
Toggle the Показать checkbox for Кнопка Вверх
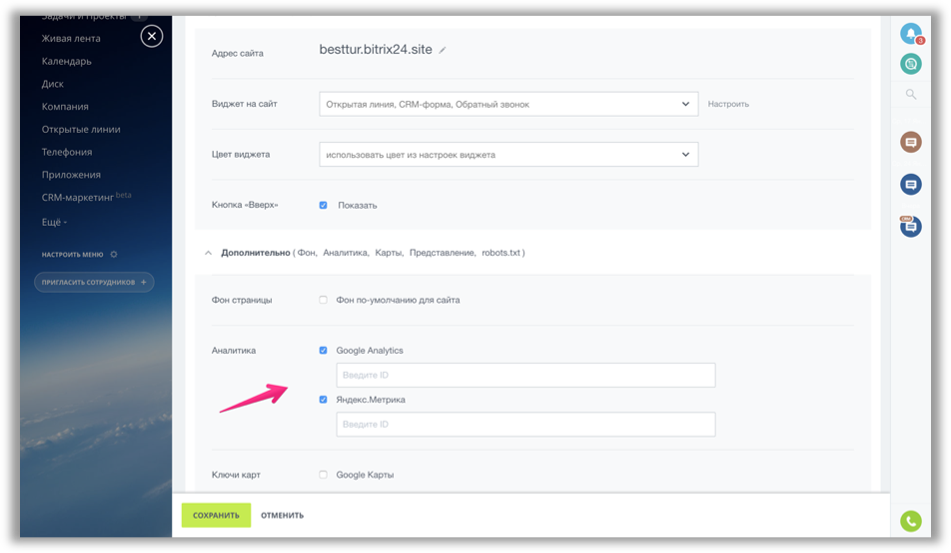click(x=323, y=205)
